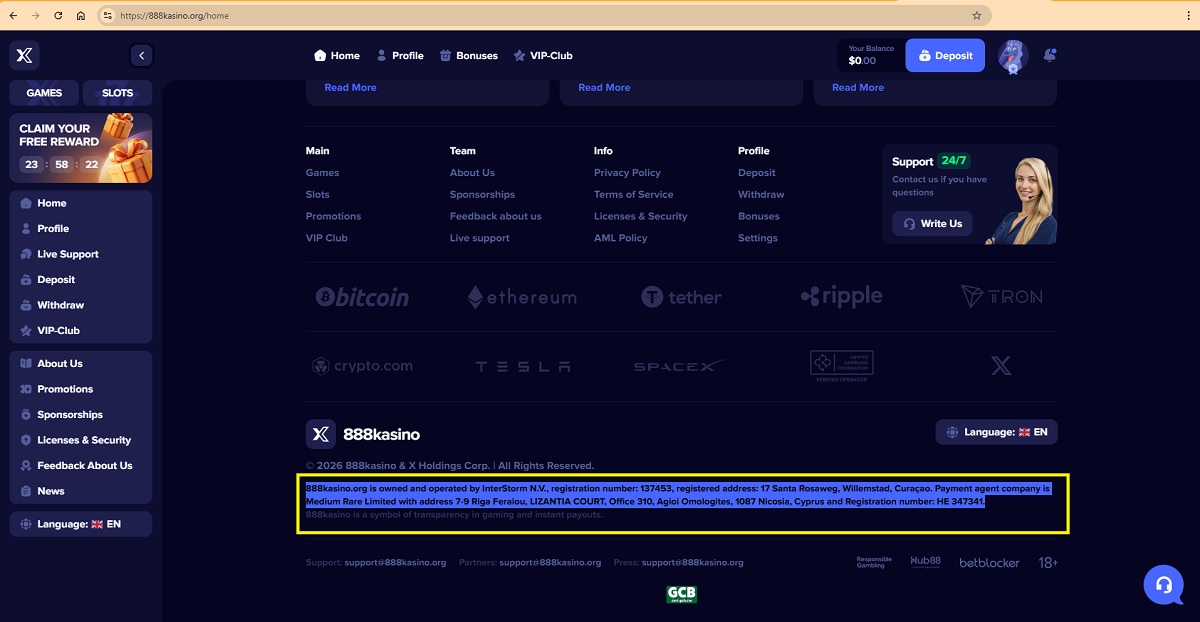Screen dimensions: 1200x622
Task: Click the GCB certification badge
Action: 681,594
